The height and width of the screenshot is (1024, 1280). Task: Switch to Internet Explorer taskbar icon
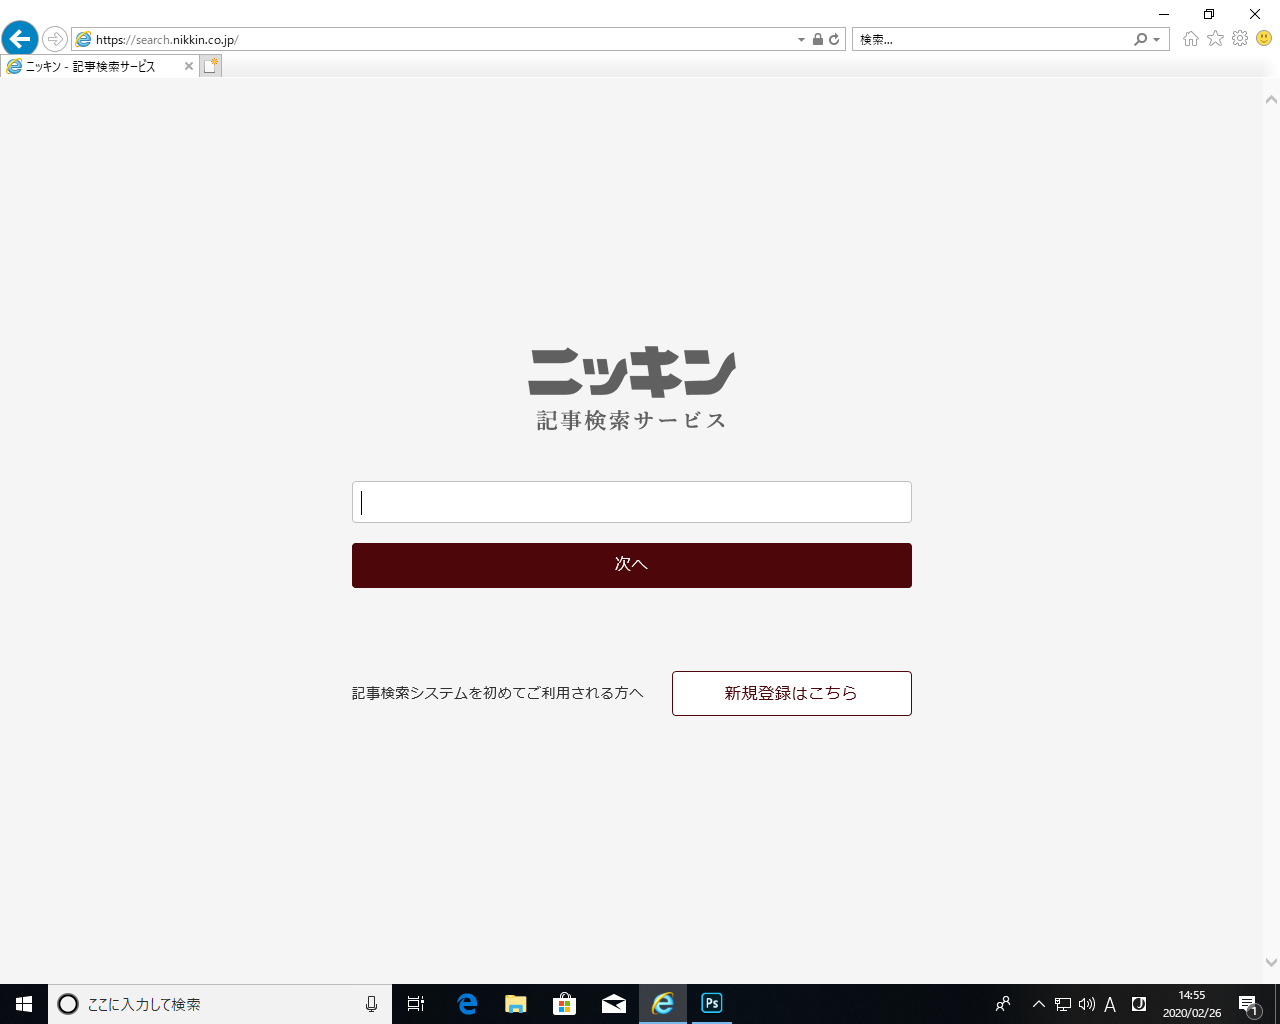pos(663,1004)
